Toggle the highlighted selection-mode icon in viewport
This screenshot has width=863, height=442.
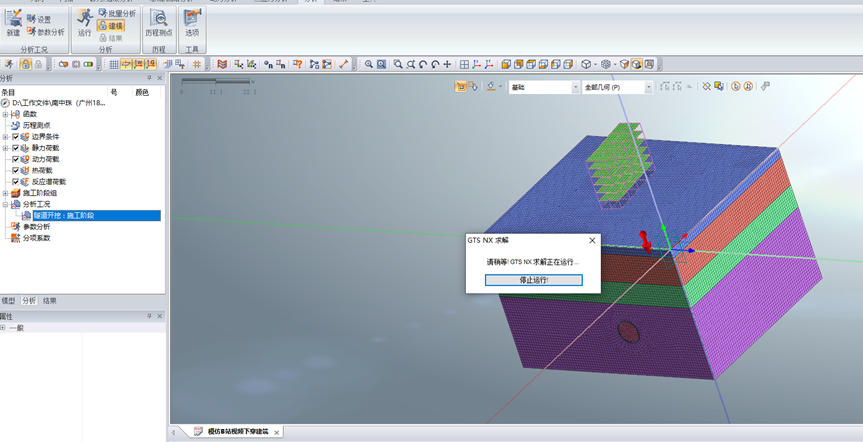click(x=461, y=86)
